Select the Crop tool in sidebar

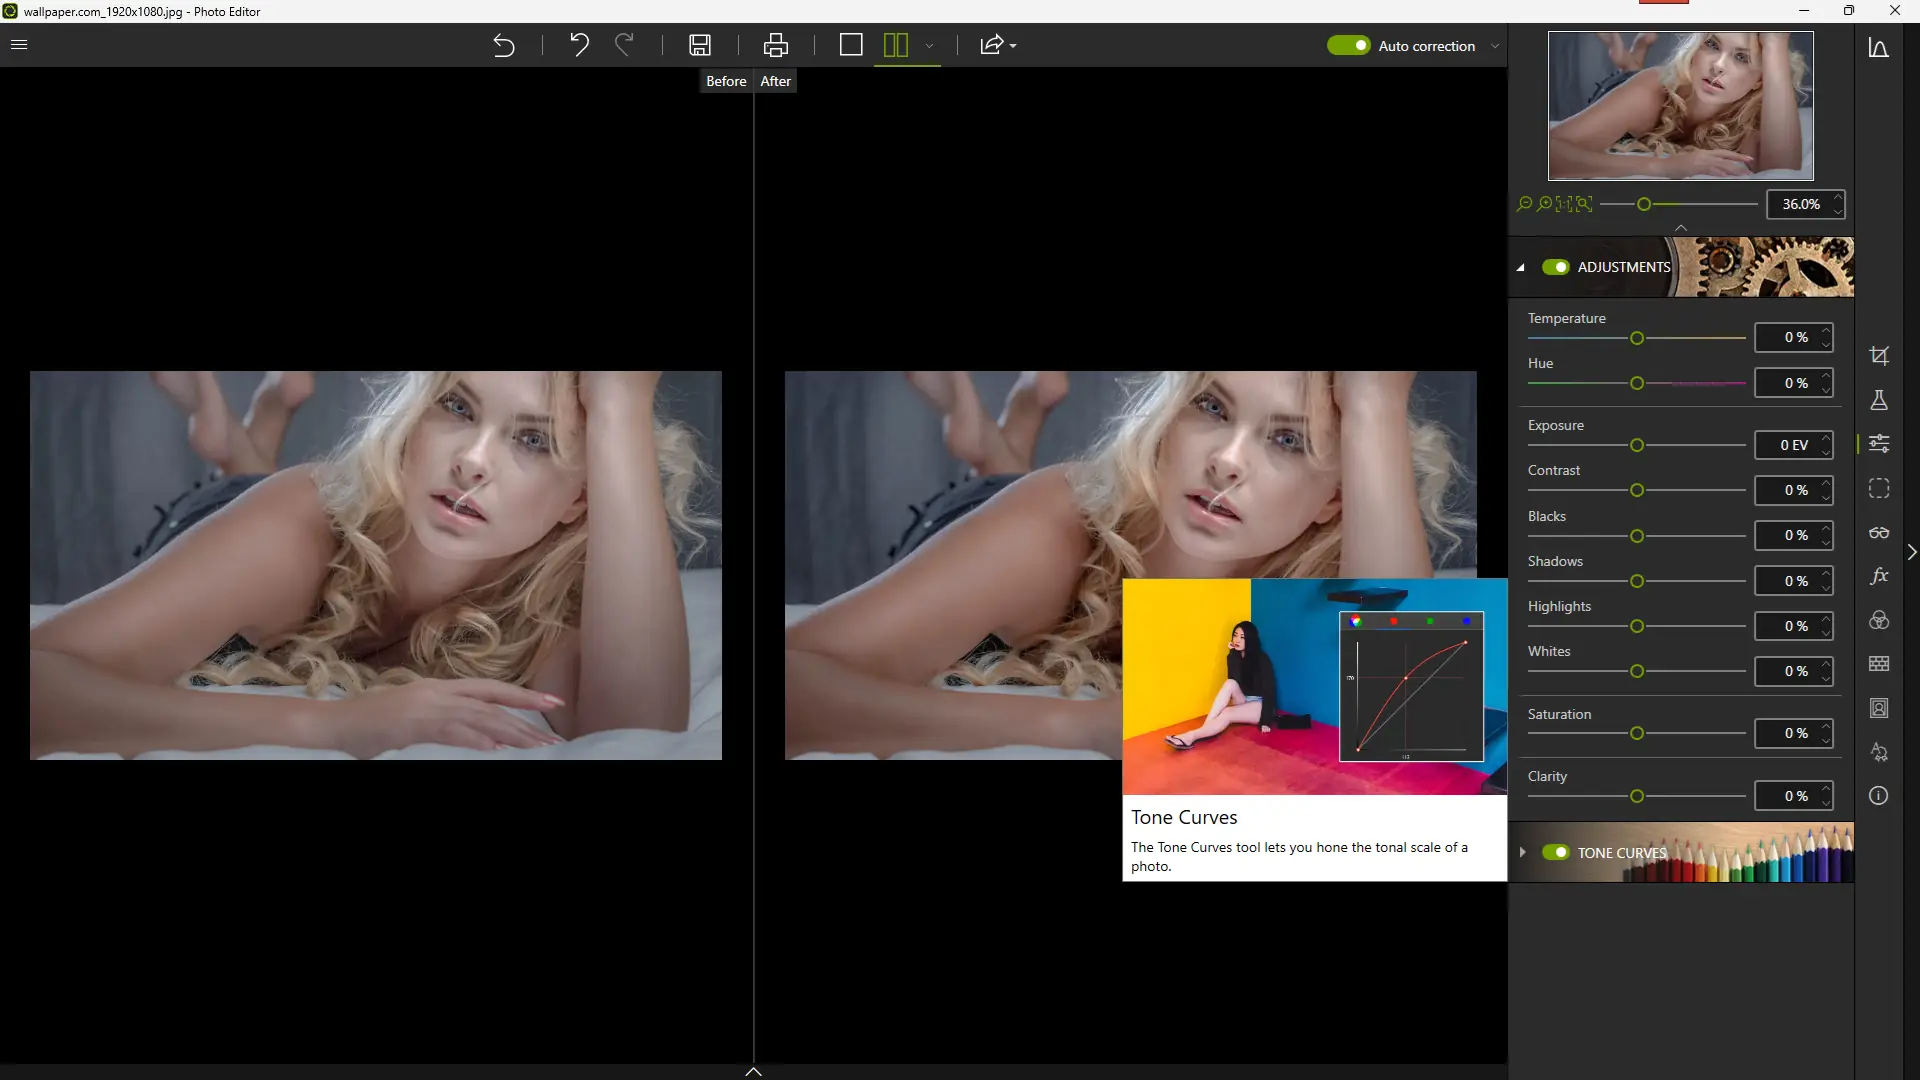point(1879,355)
